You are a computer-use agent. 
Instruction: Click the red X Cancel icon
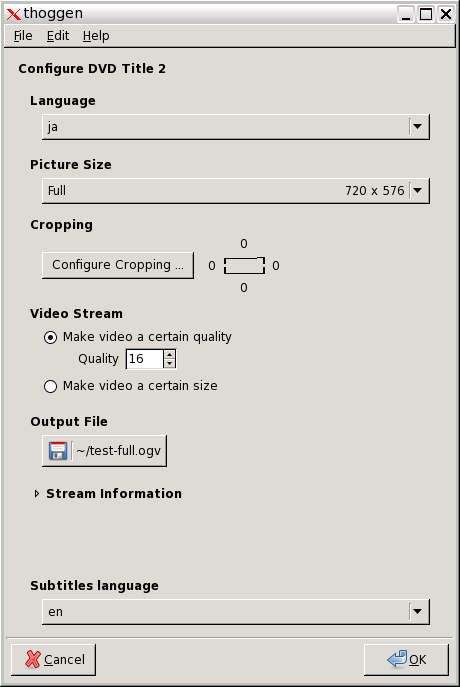[32, 659]
